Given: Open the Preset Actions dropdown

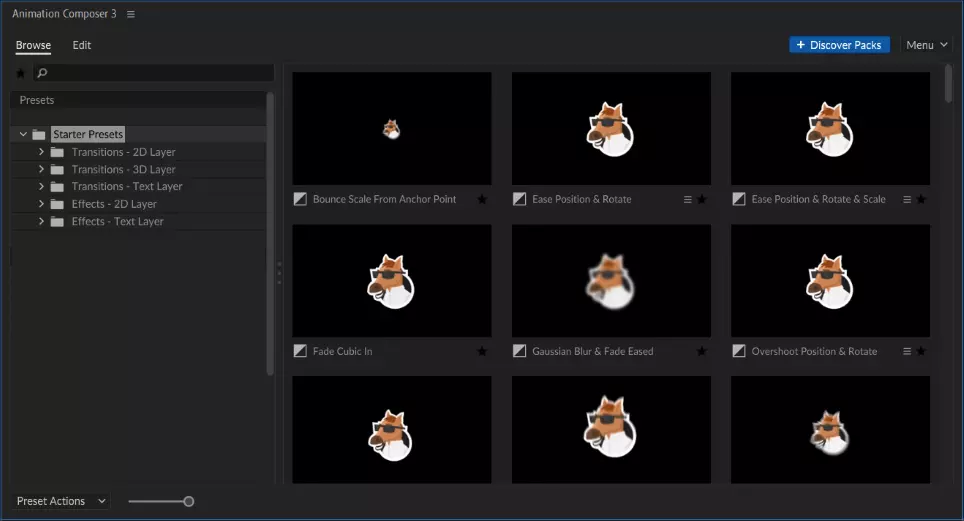Looking at the screenshot, I should point(61,501).
